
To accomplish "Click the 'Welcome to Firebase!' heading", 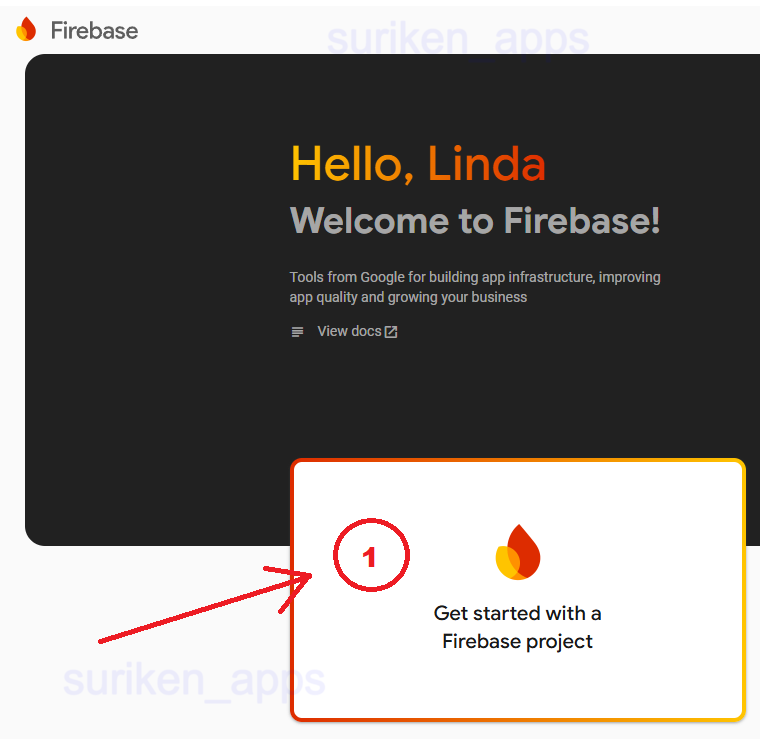I will (475, 220).
